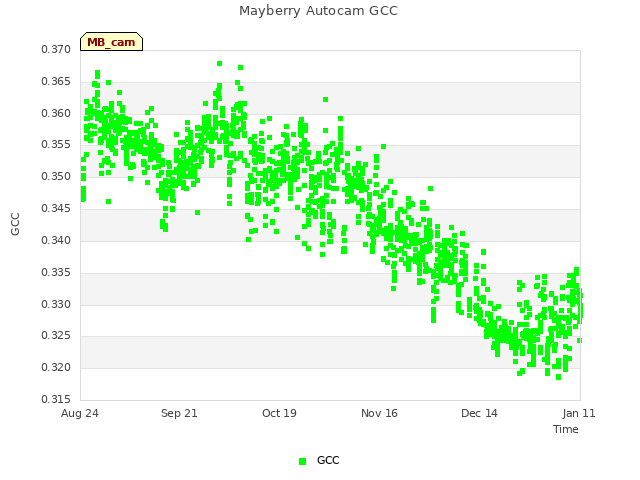The image size is (640, 480).
Task: Click the GCC legend label
Action: tap(328, 460)
